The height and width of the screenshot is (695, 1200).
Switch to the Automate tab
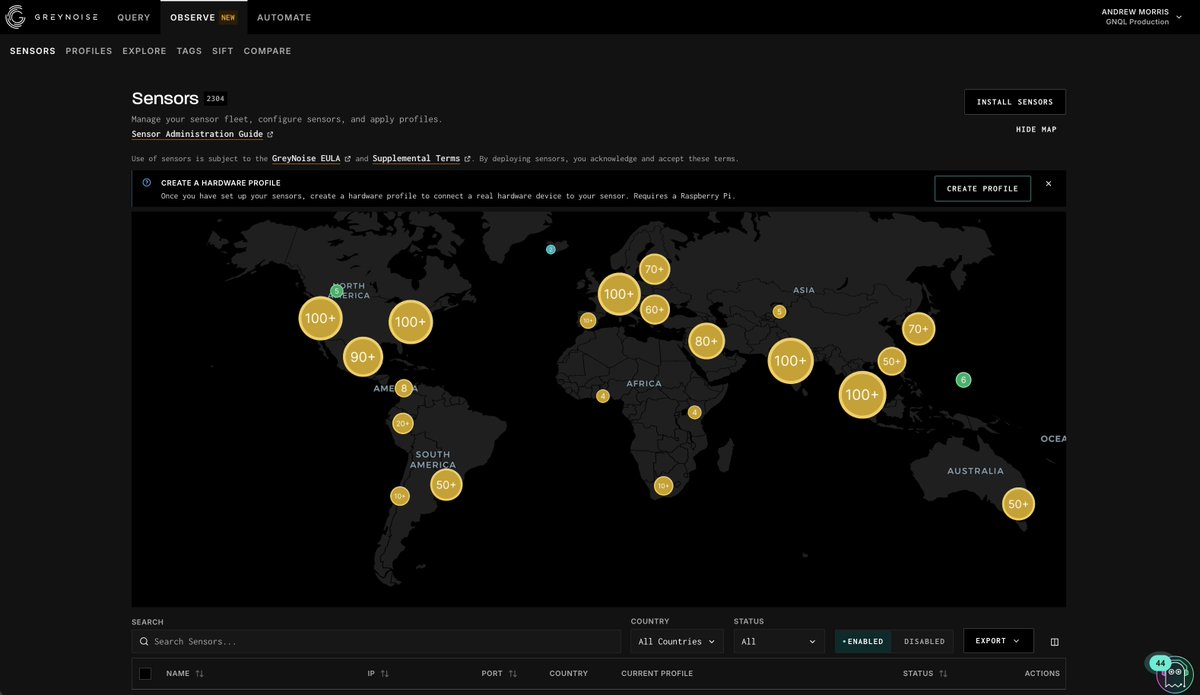[284, 17]
